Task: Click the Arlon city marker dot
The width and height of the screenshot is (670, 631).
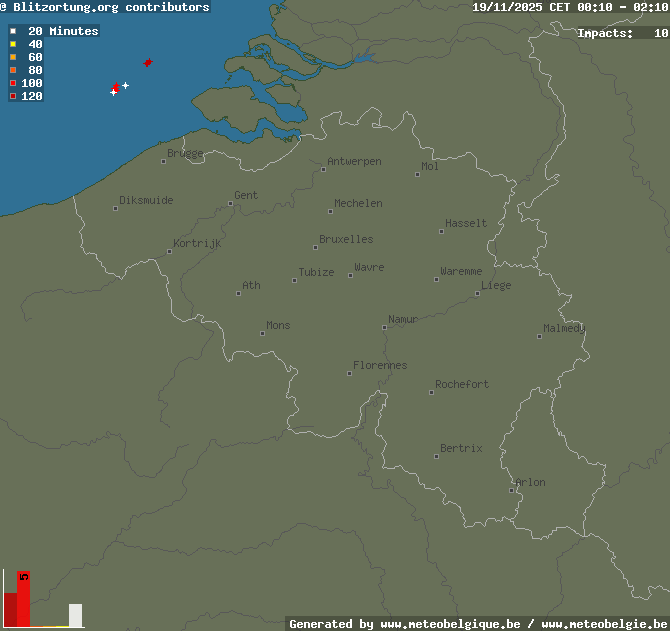Action: click(512, 490)
